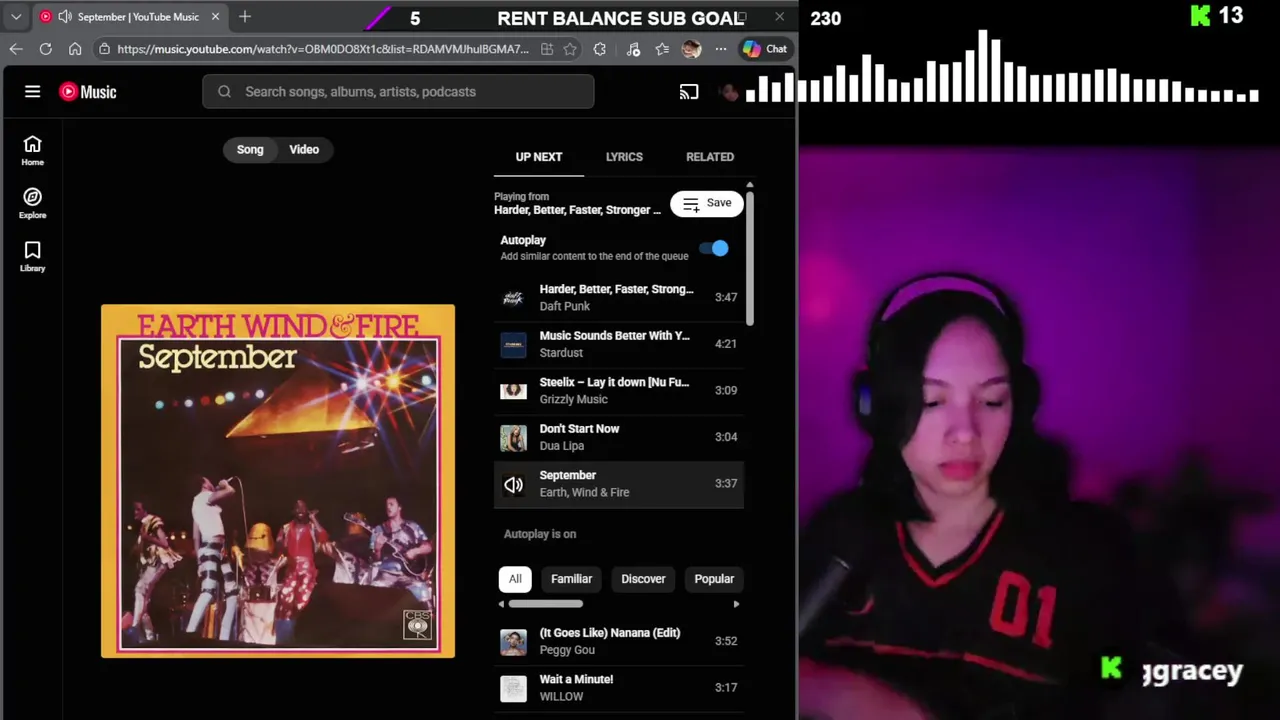The width and height of the screenshot is (1280, 720).
Task: Click the browser profile picture
Action: click(691, 49)
